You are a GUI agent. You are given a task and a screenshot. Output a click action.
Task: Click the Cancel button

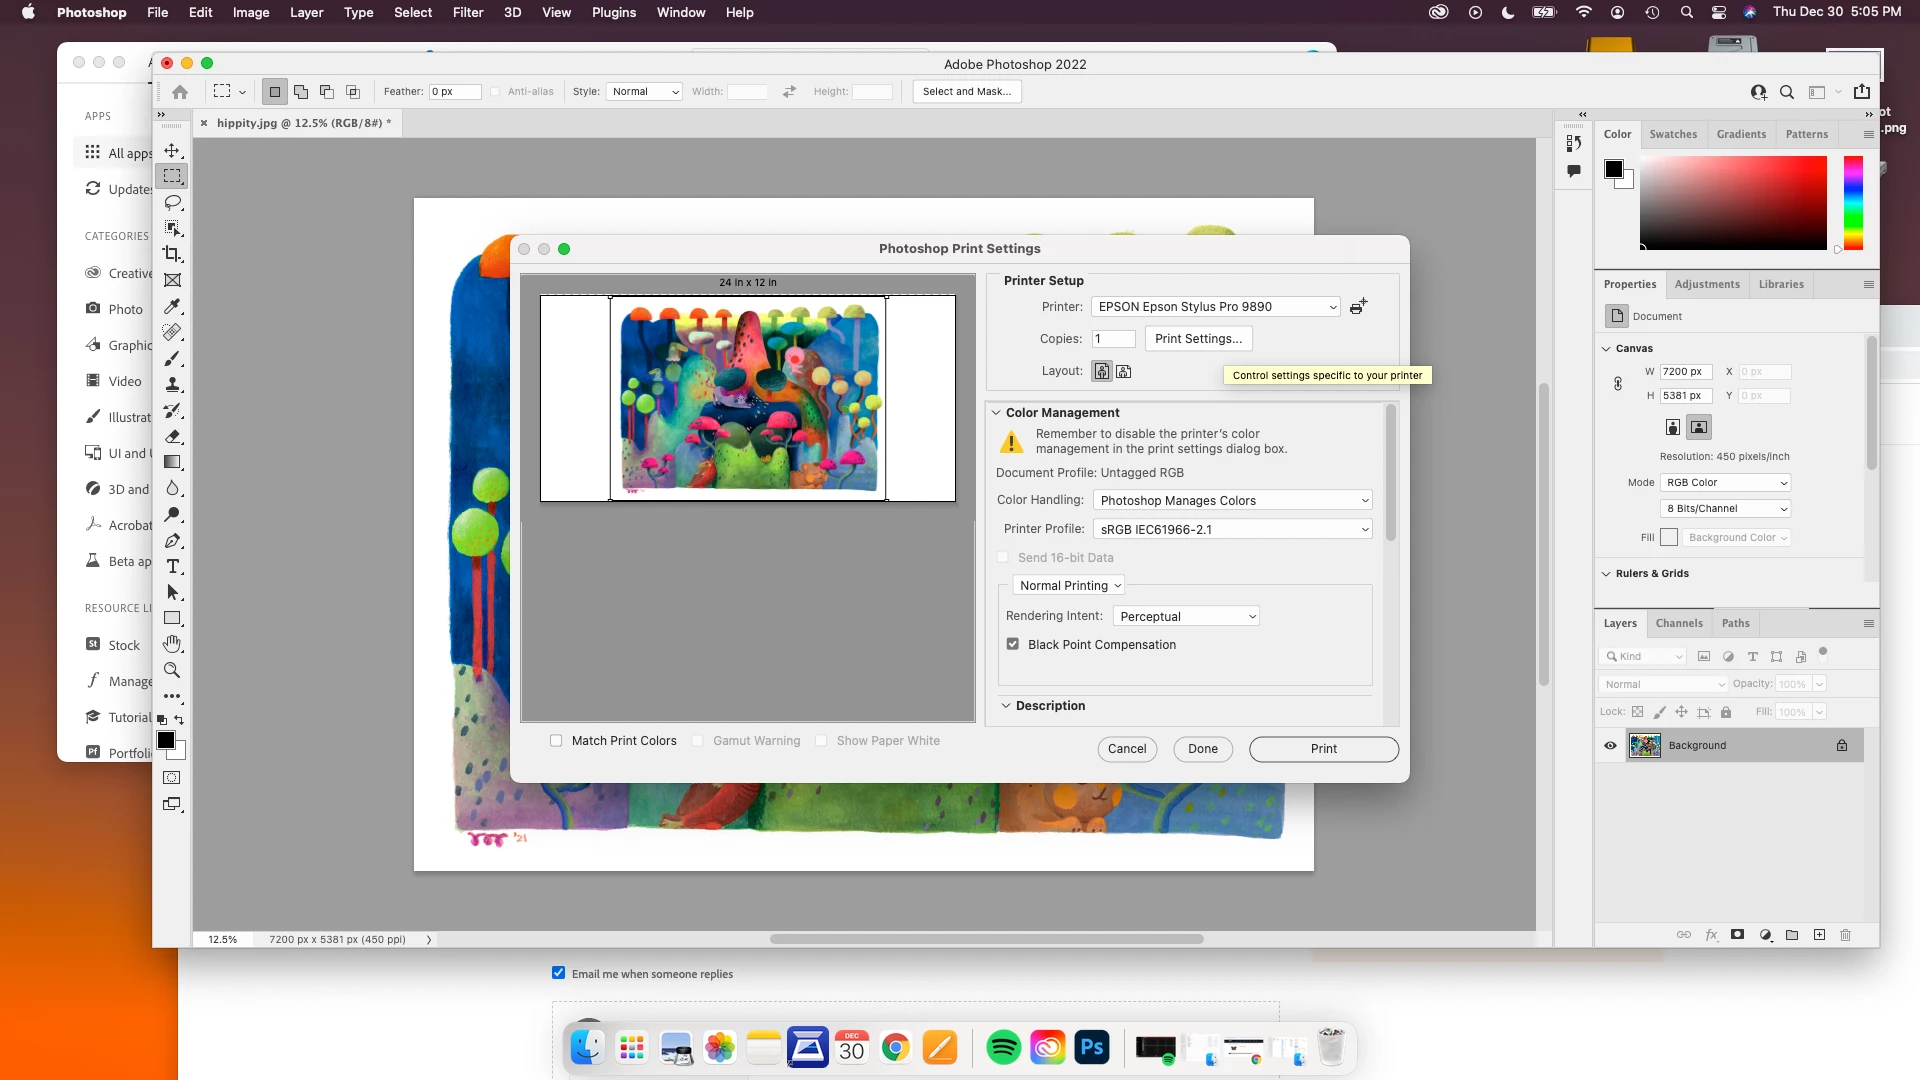coord(1127,749)
